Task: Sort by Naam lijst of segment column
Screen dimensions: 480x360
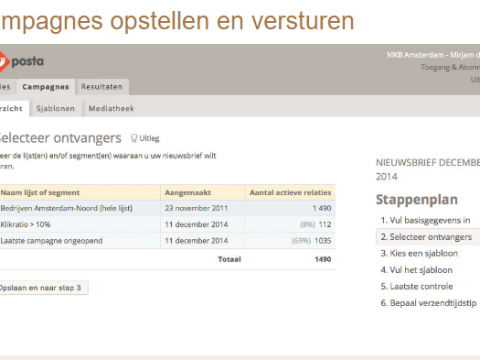Action: point(40,193)
